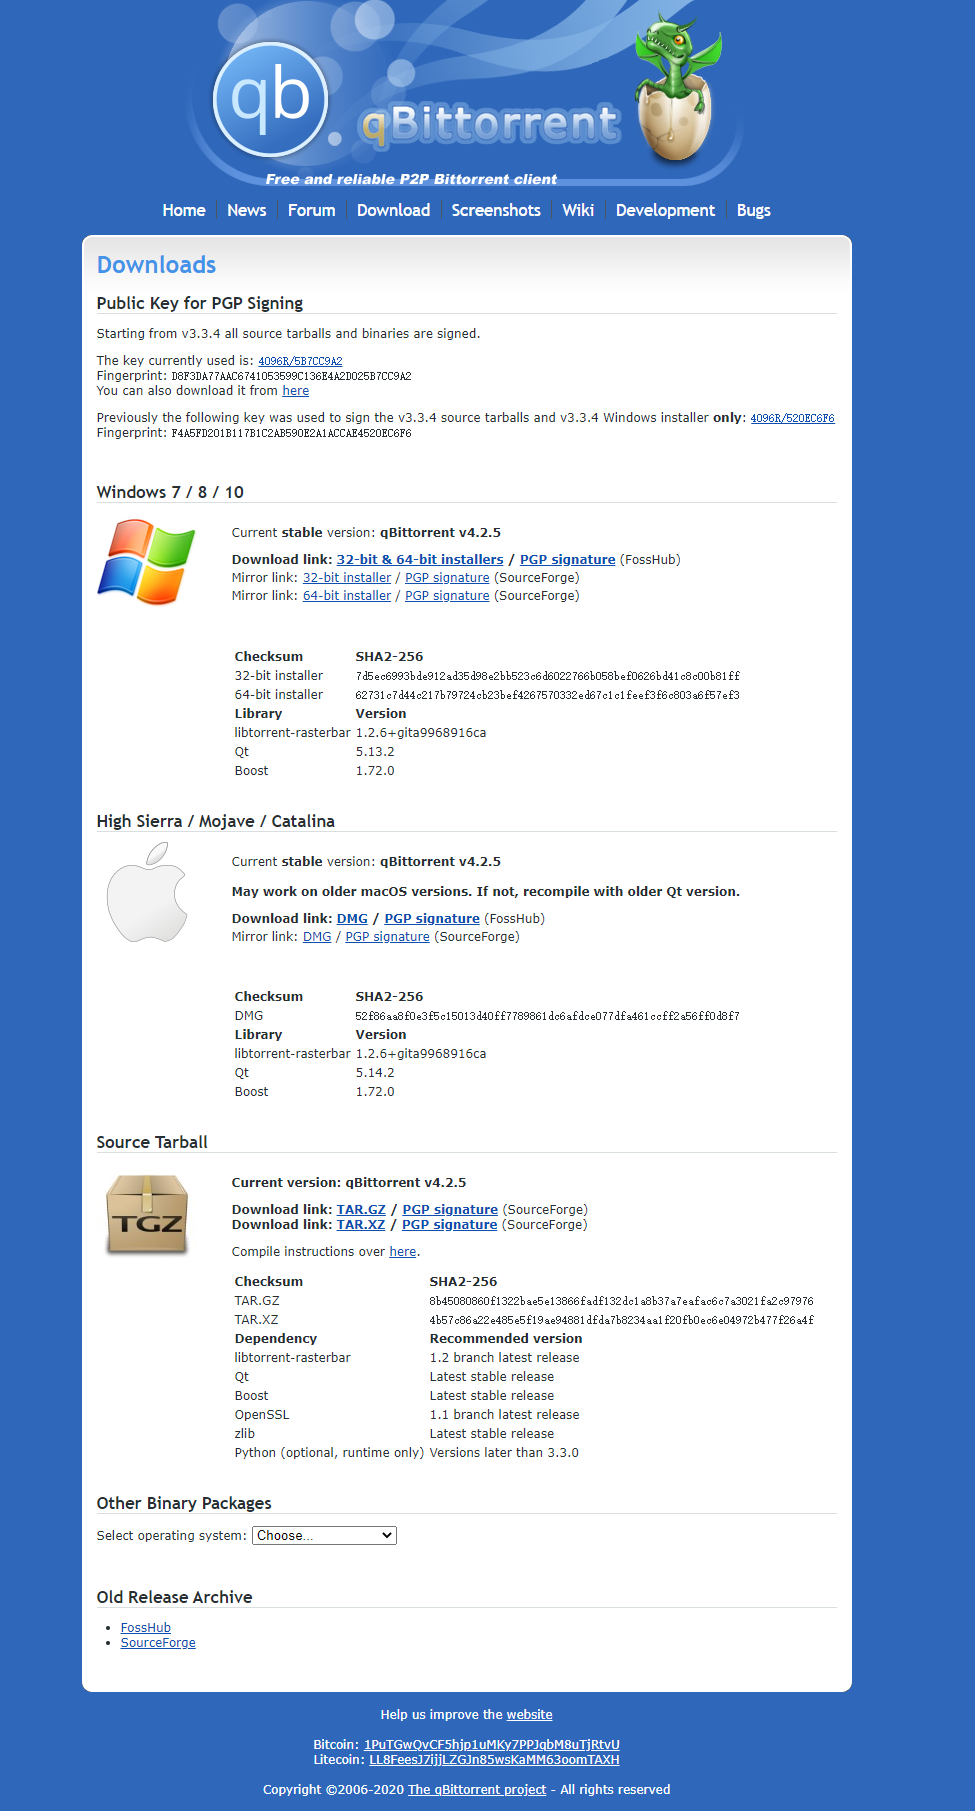This screenshot has width=975, height=1811.
Task: Click the Windows logo icon
Action: click(x=146, y=562)
